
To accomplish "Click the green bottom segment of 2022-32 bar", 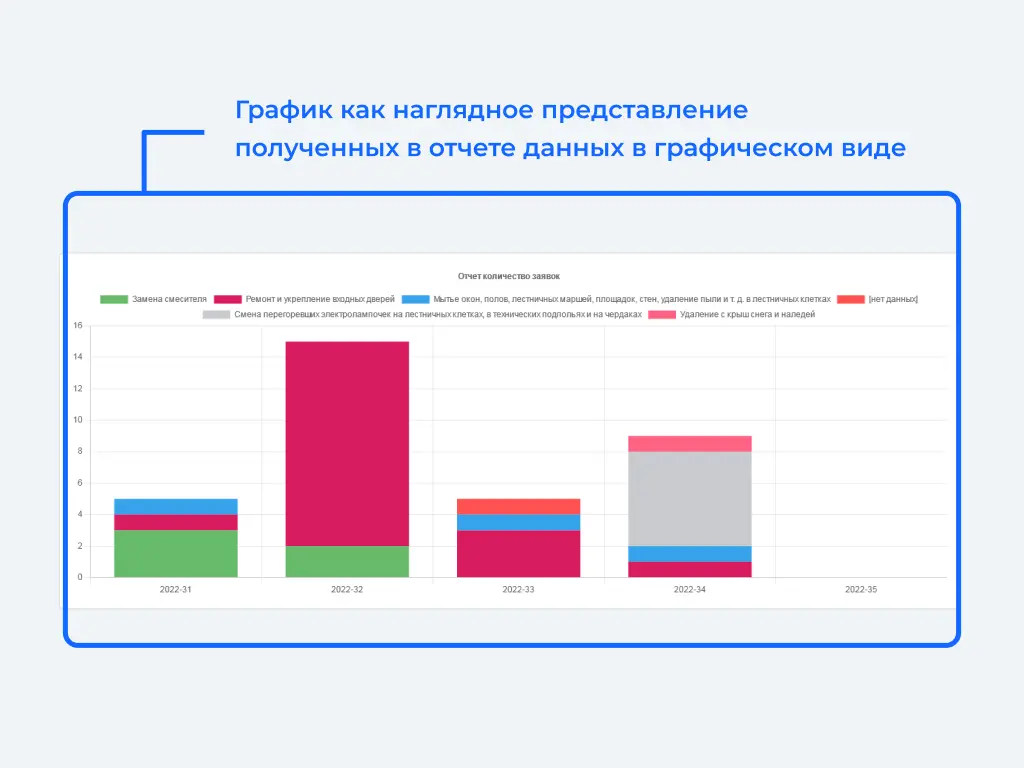I will coord(347,561).
